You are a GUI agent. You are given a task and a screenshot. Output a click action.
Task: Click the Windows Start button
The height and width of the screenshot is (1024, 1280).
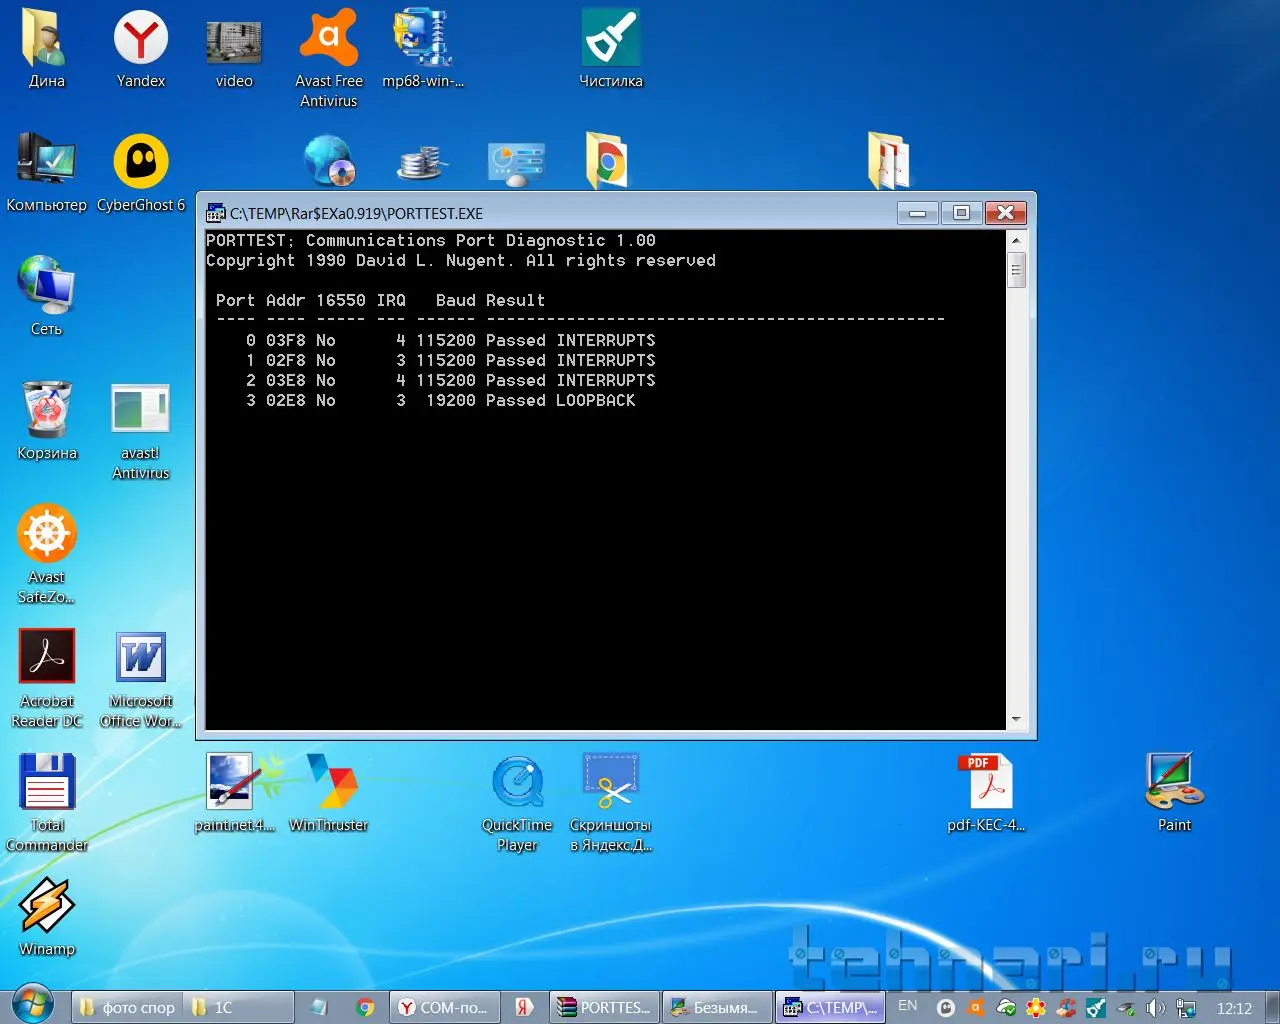pos(32,1004)
